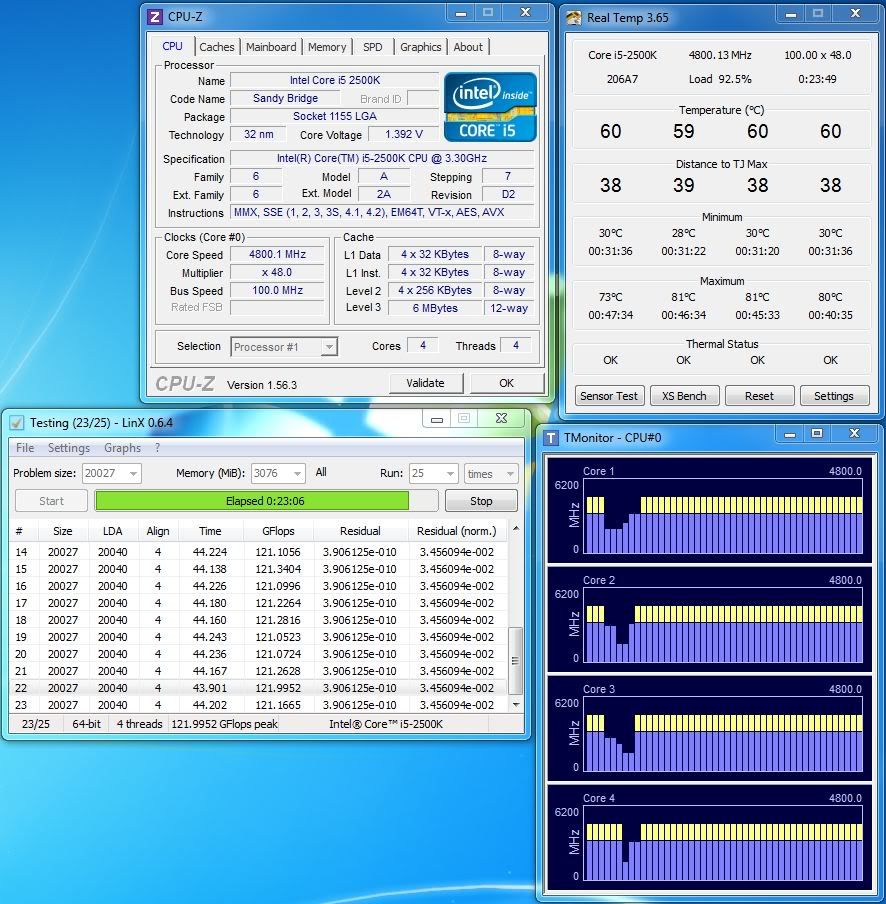Click the LinX elapsed time progress bar

coord(266,501)
